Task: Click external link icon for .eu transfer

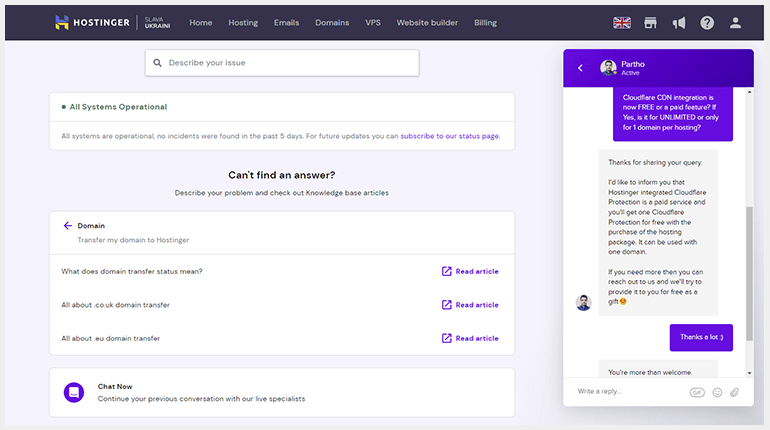Action: coord(446,338)
